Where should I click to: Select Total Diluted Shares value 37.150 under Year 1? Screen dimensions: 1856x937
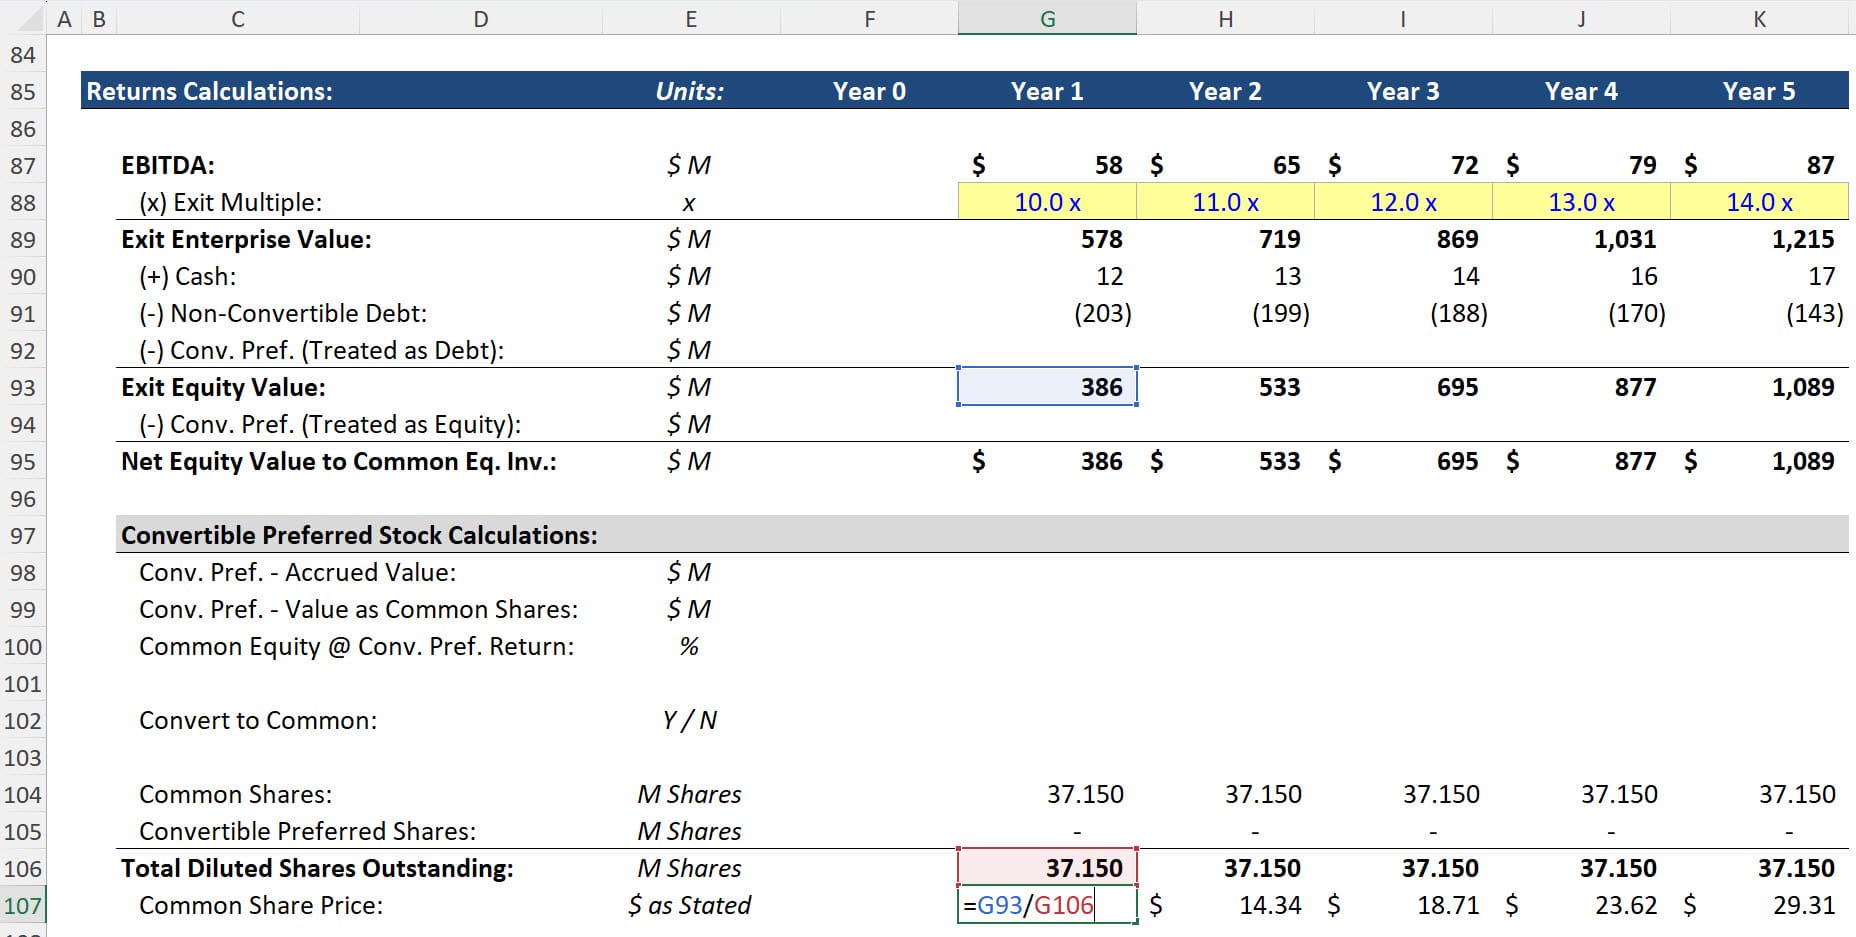point(1046,868)
